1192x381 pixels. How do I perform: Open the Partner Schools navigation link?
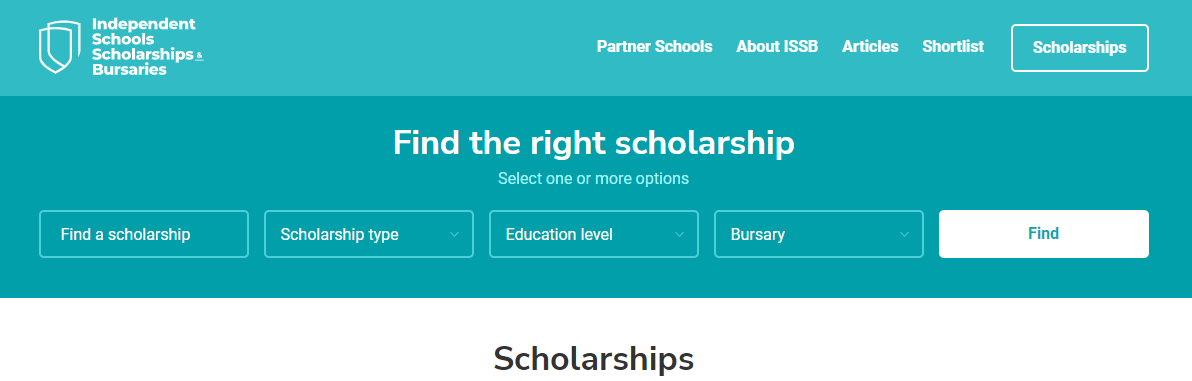click(x=655, y=46)
